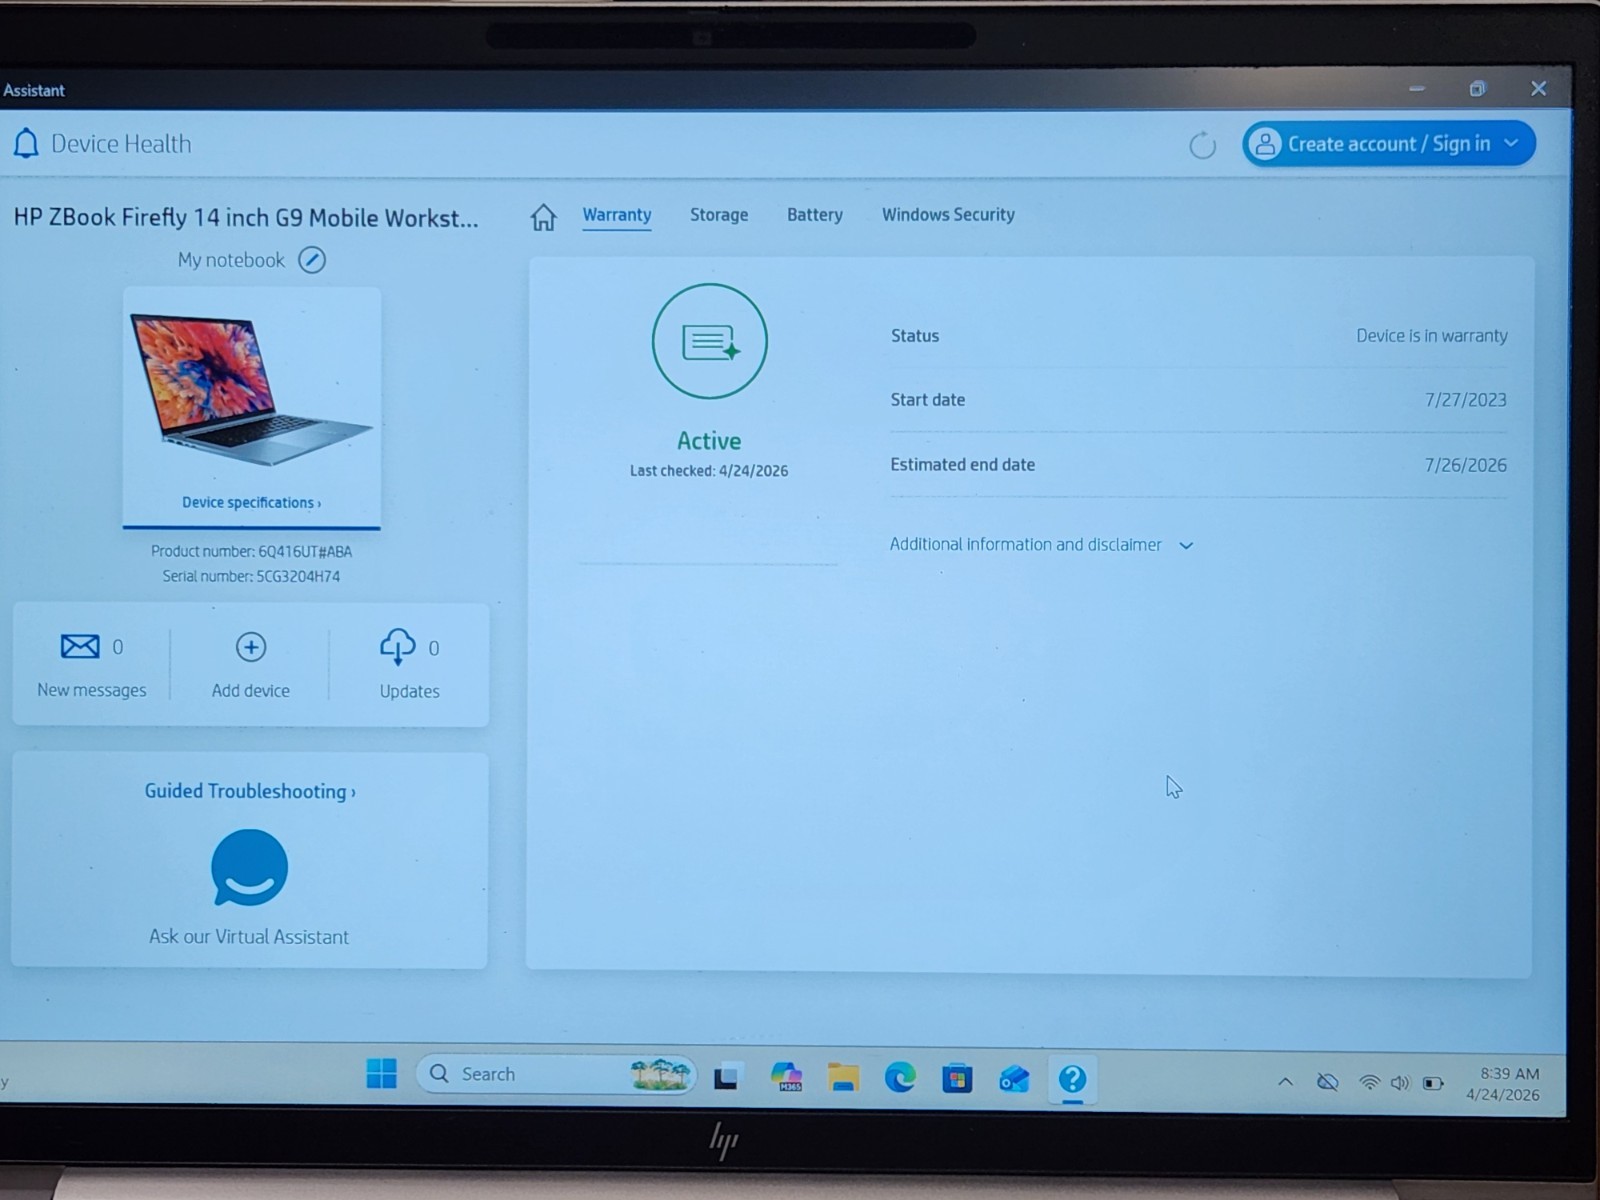
Task: Open notifications bell icon
Action: click(26, 144)
